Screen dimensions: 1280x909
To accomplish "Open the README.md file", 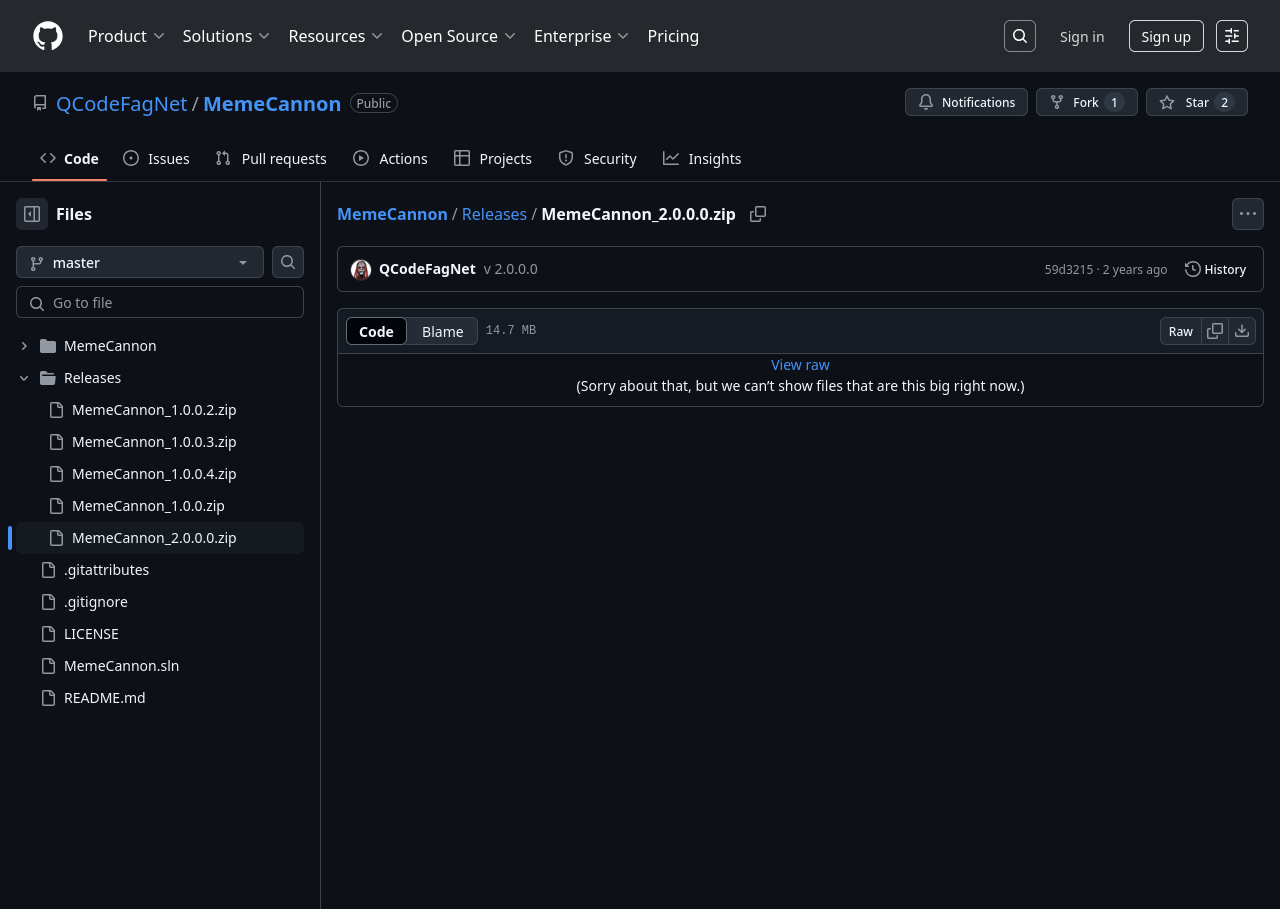I will (x=105, y=698).
